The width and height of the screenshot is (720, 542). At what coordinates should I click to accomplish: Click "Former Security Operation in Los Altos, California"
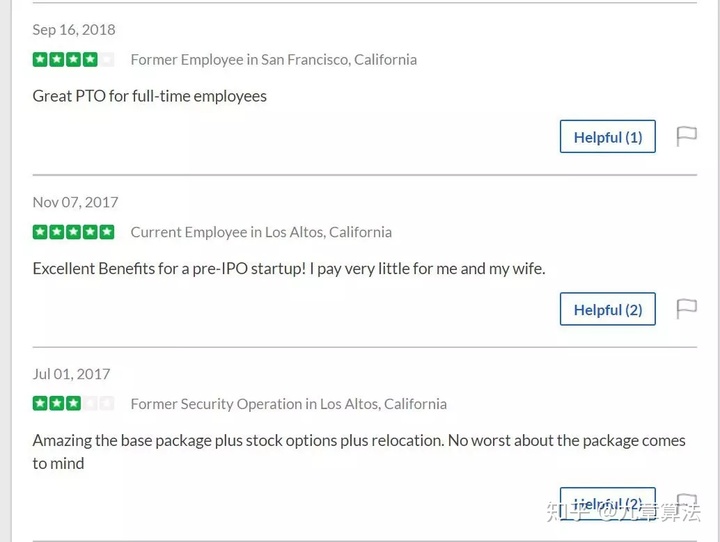(x=288, y=404)
